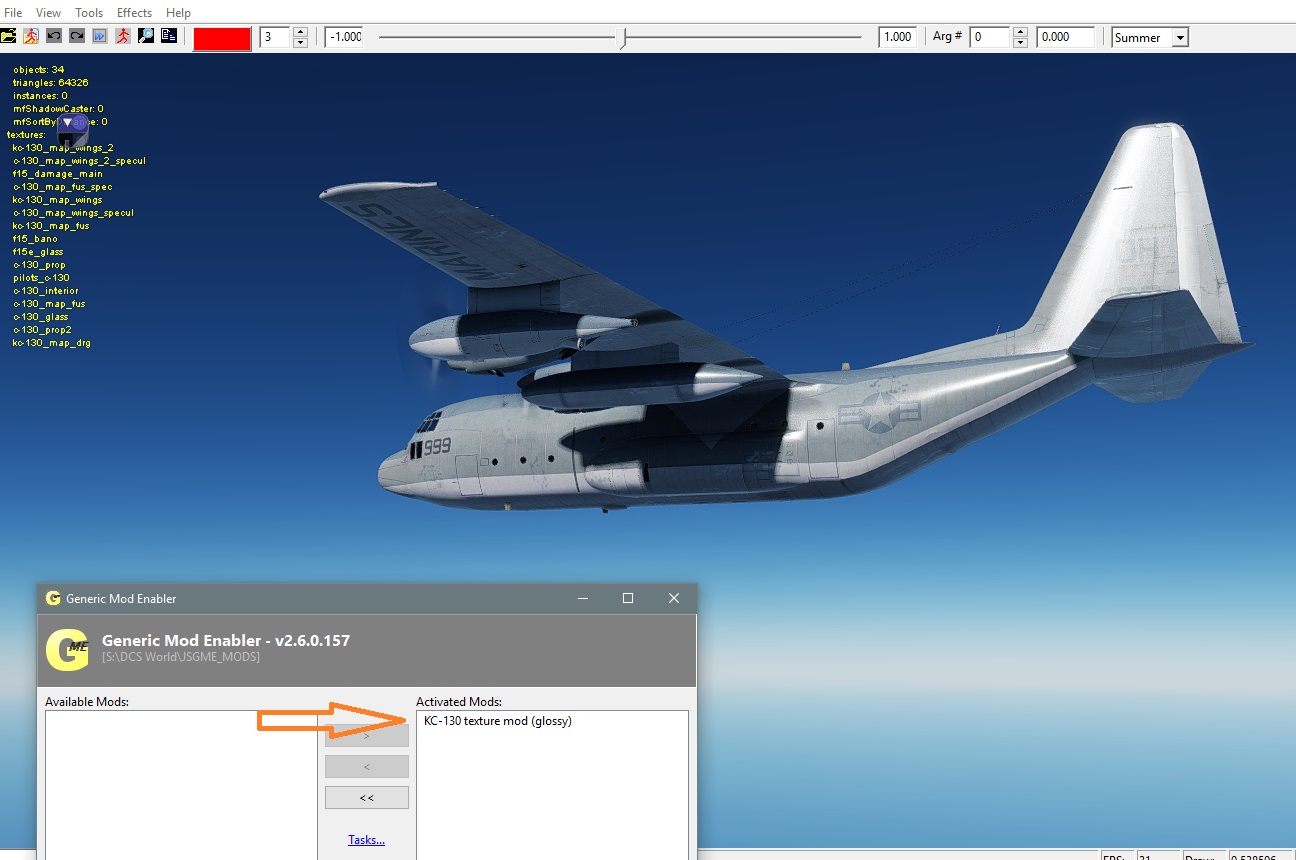1296x860 pixels.
Task: Select KC-130 texture mod (glossy) entry
Action: tap(498, 721)
